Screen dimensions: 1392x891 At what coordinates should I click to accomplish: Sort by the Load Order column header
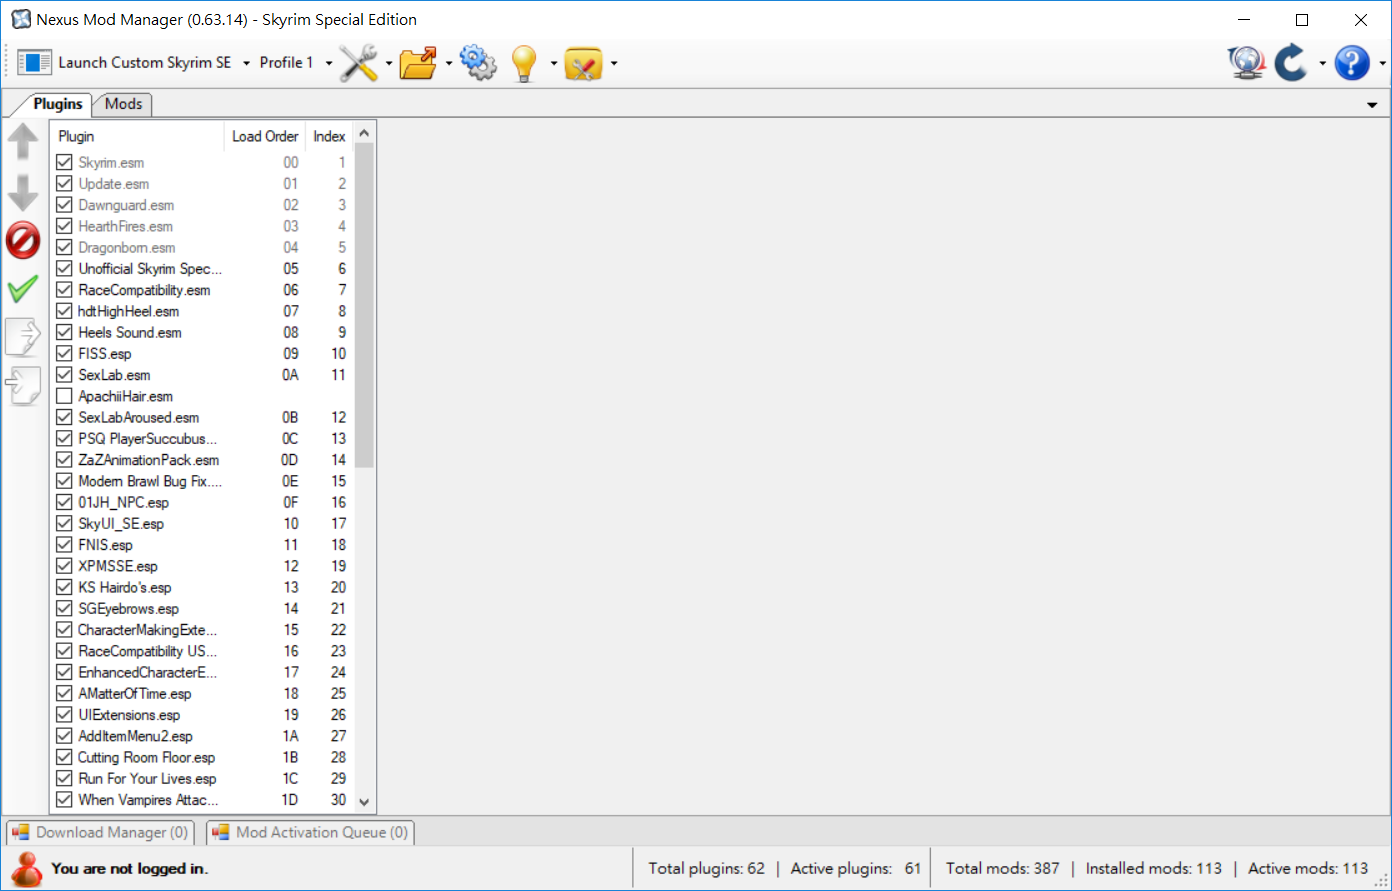tap(265, 136)
